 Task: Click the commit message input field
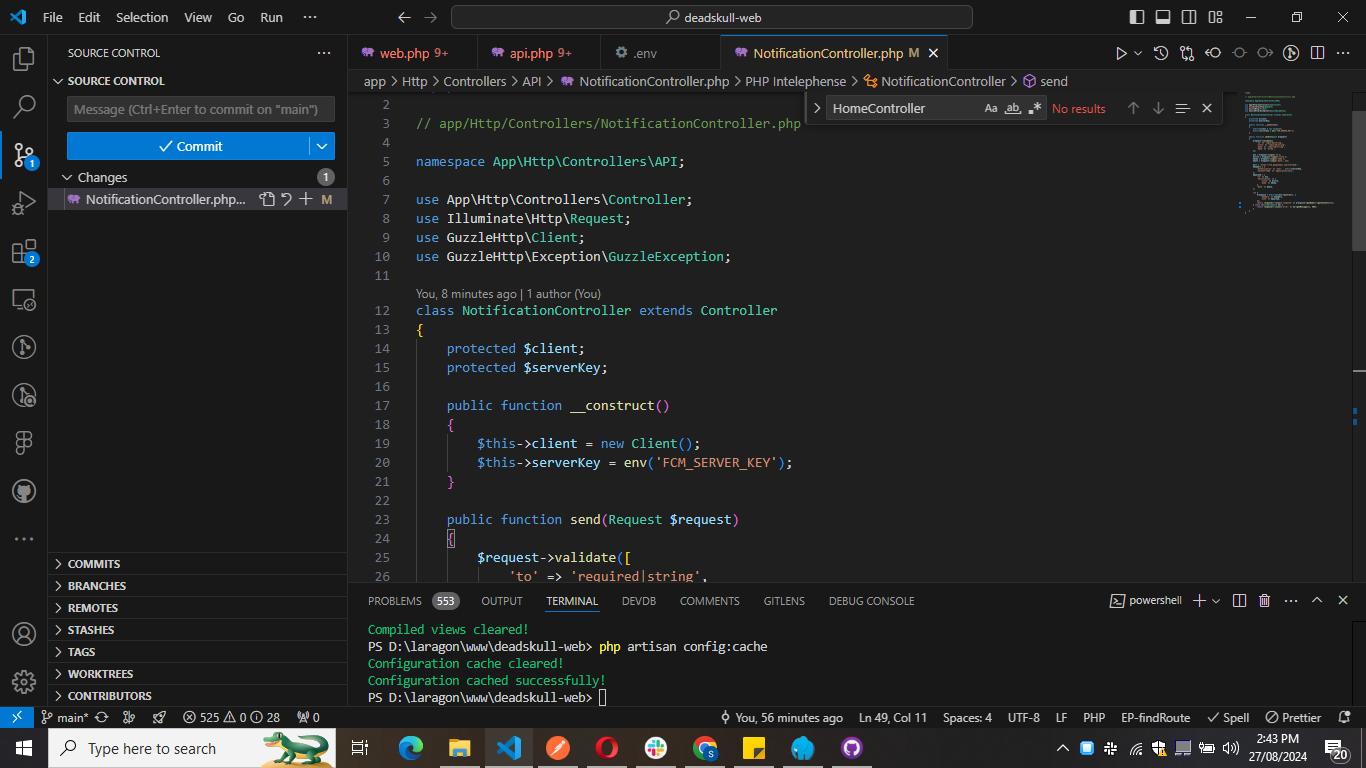[x=200, y=109]
